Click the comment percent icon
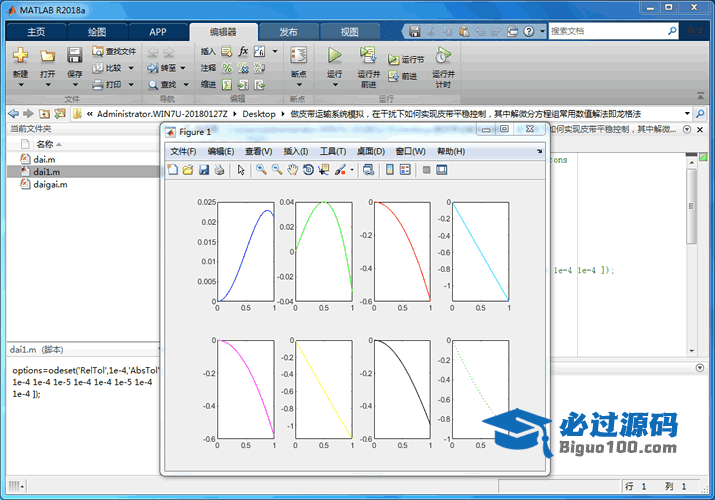The height and width of the screenshot is (500, 715). pyautogui.click(x=227, y=68)
